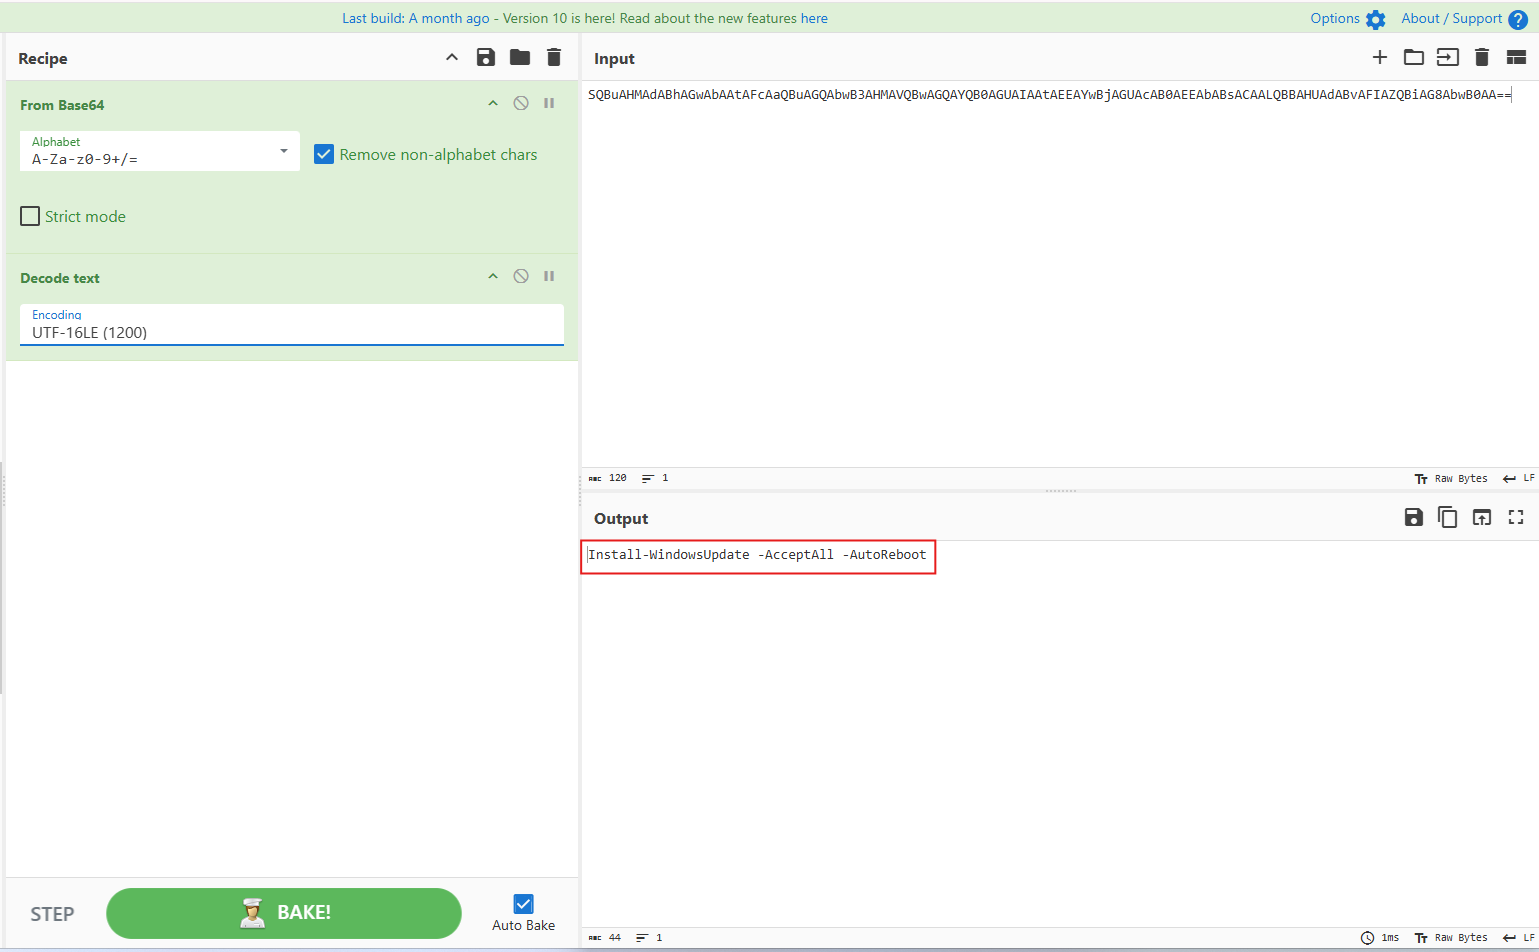Open the Base64 Alphabet dropdown
This screenshot has height=952, width=1539.
coord(160,151)
